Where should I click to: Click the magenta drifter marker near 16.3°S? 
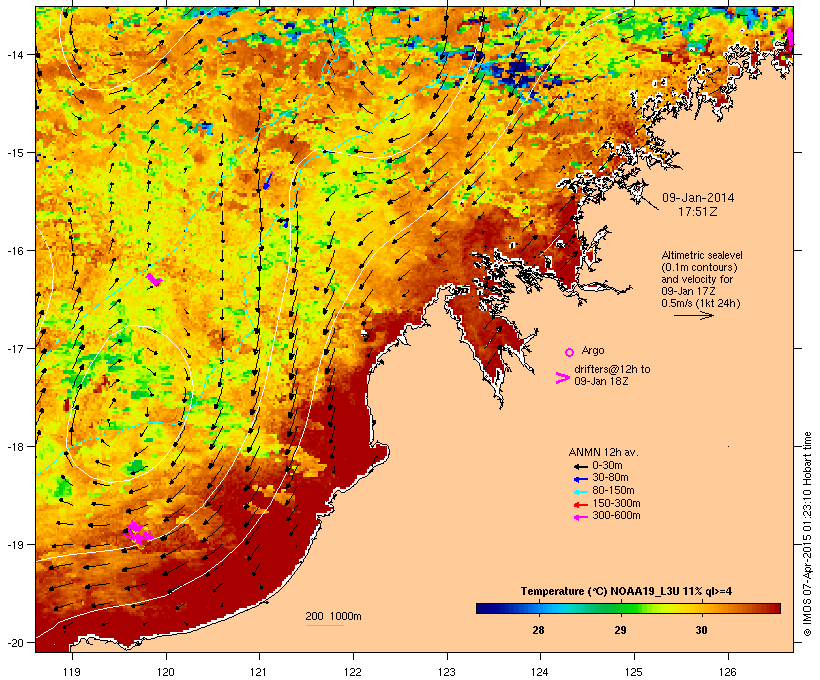click(x=154, y=279)
